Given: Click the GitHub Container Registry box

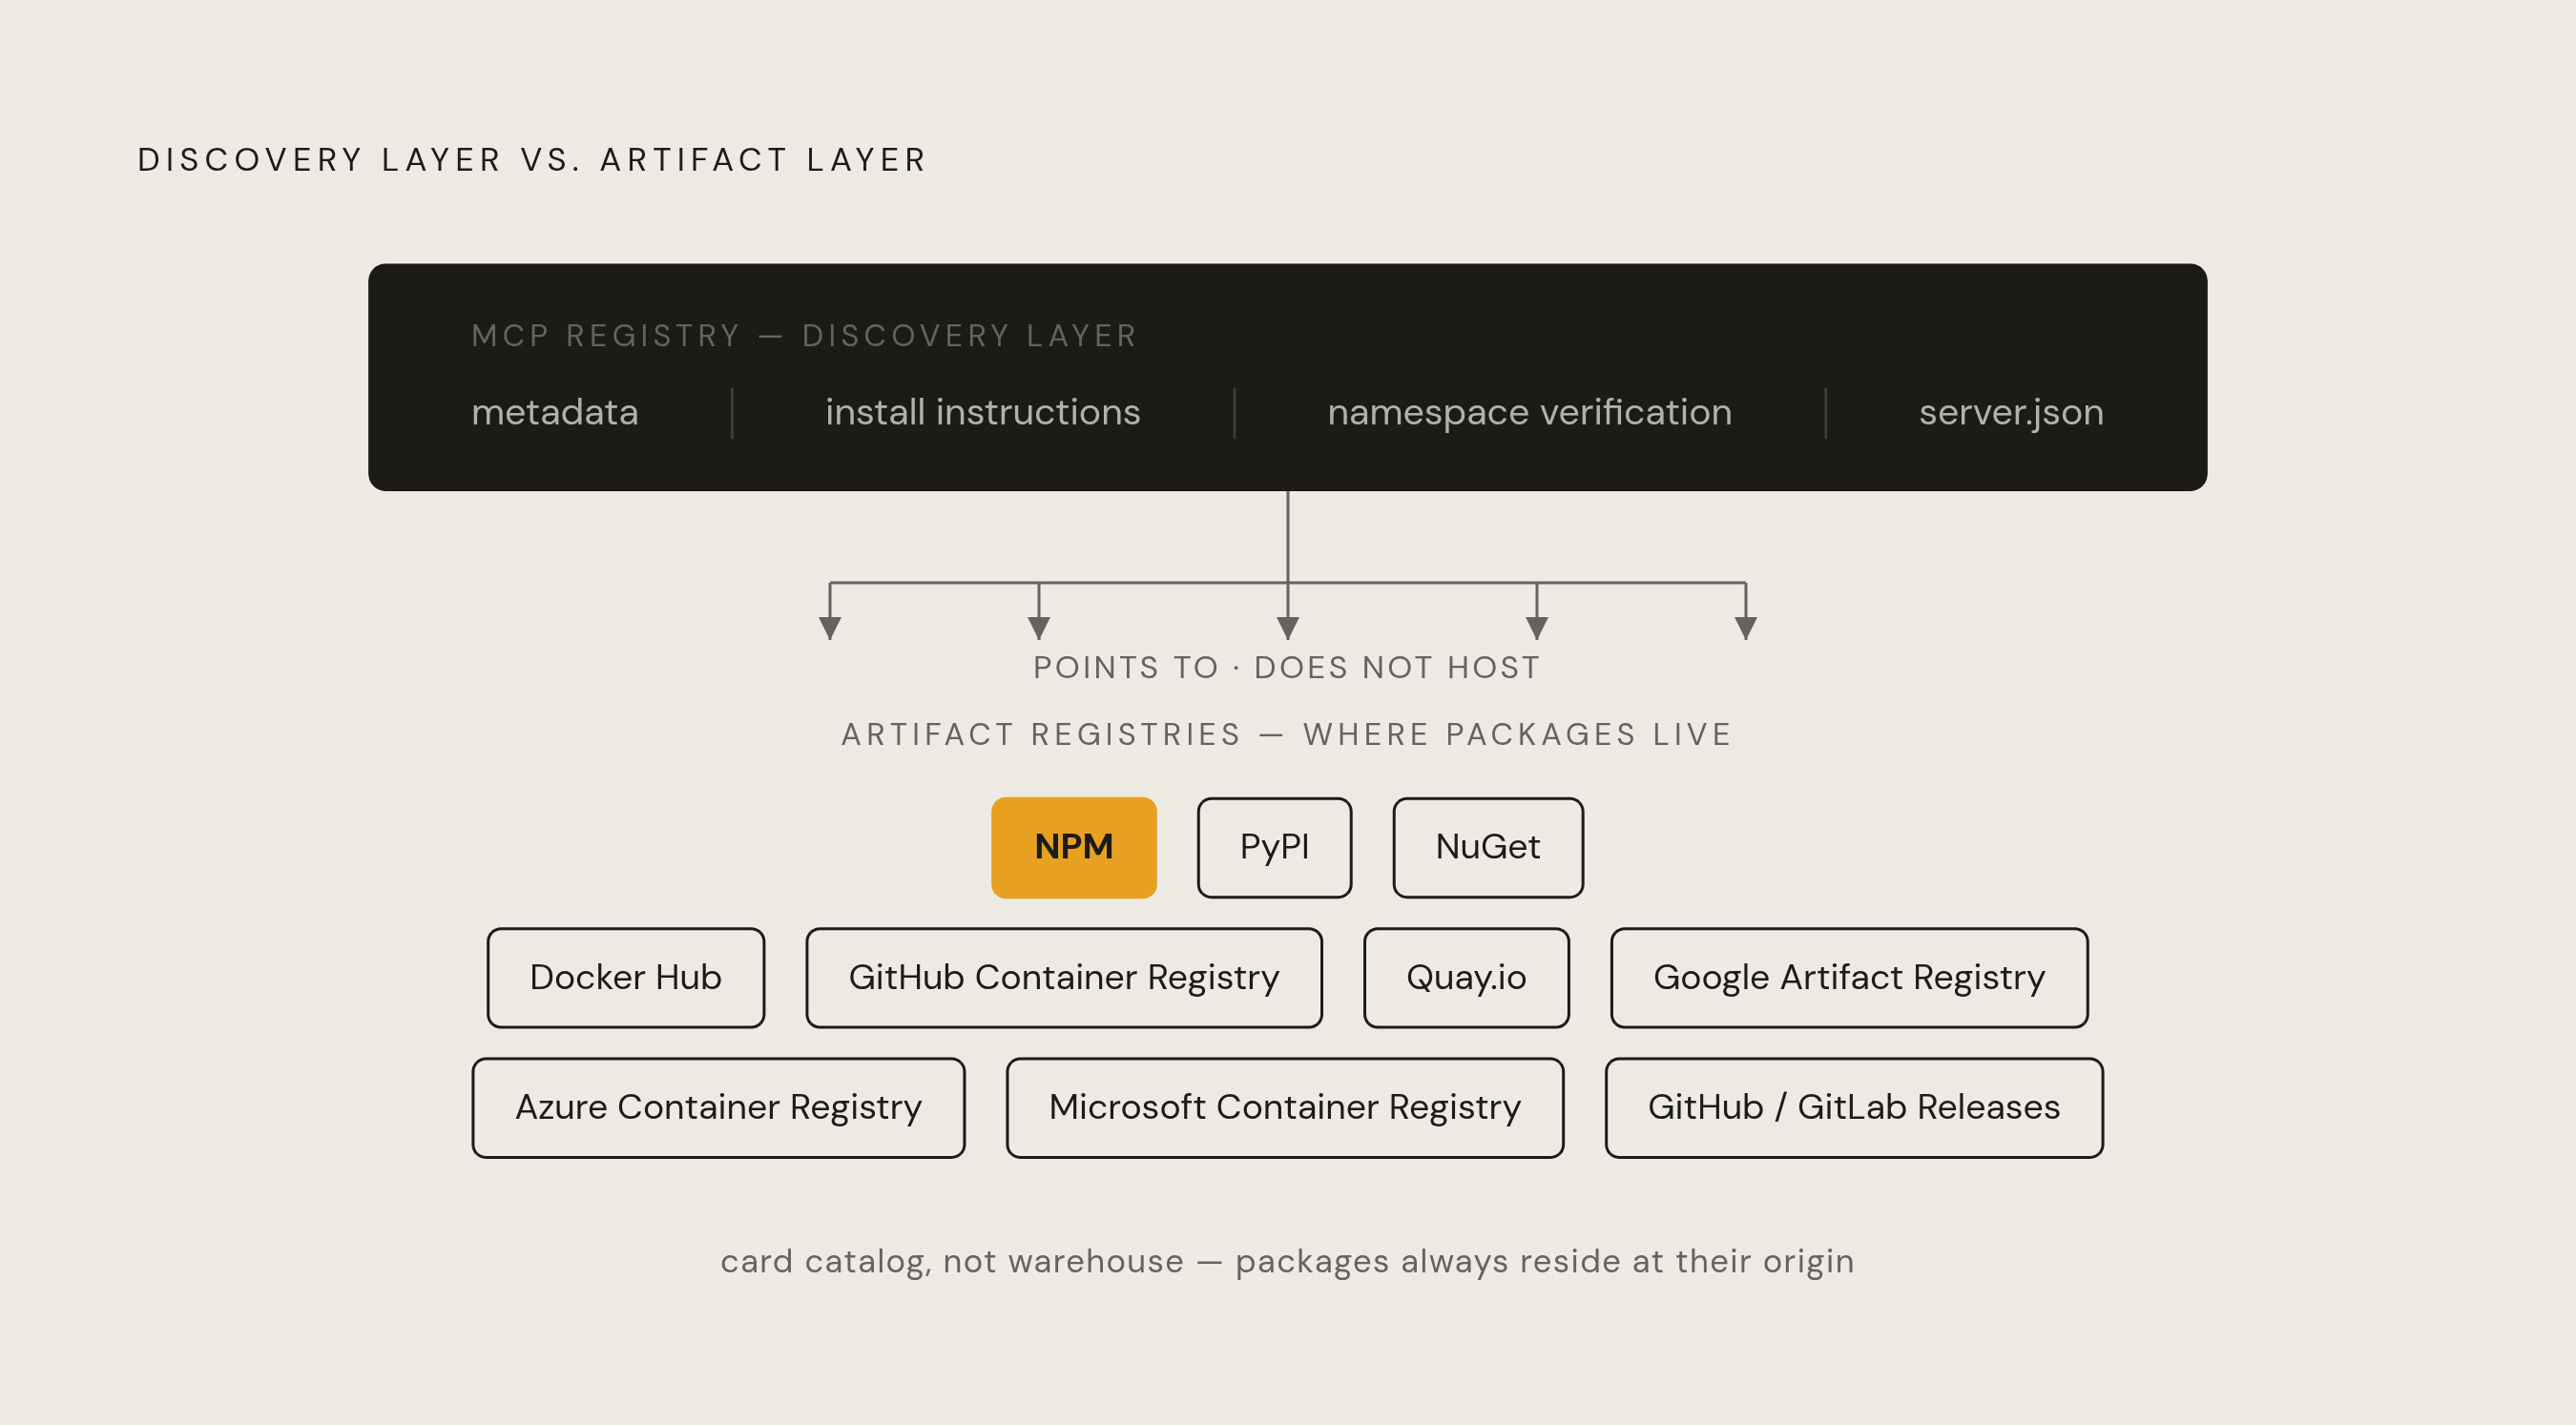Looking at the screenshot, I should tap(1064, 977).
